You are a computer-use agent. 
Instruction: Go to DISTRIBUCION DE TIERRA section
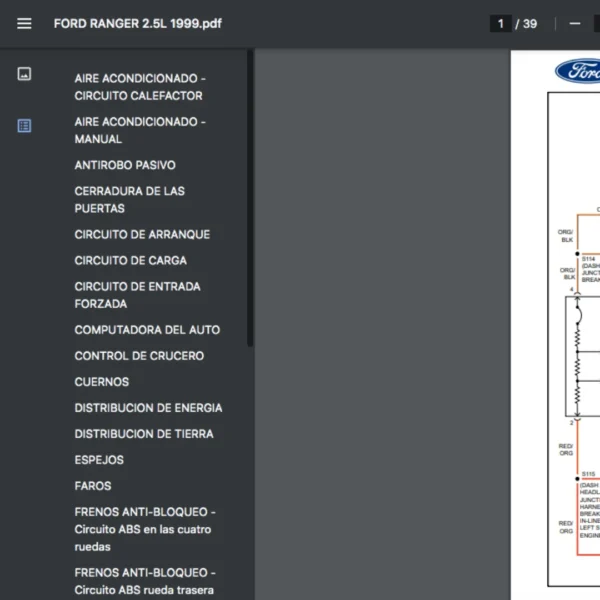click(143, 434)
